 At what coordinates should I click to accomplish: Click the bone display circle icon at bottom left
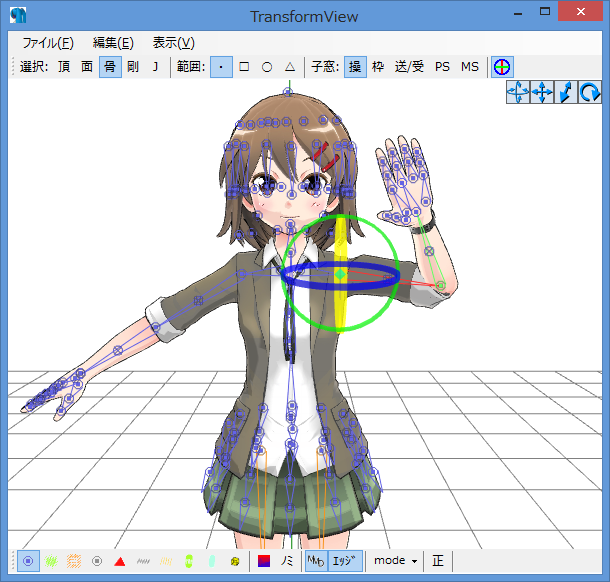pos(28,561)
